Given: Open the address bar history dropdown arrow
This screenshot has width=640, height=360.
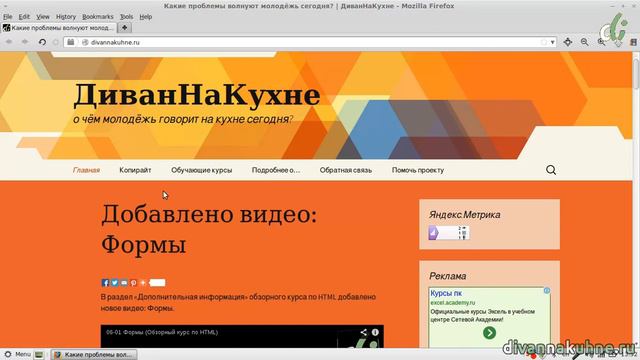Looking at the screenshot, I should (552, 42).
